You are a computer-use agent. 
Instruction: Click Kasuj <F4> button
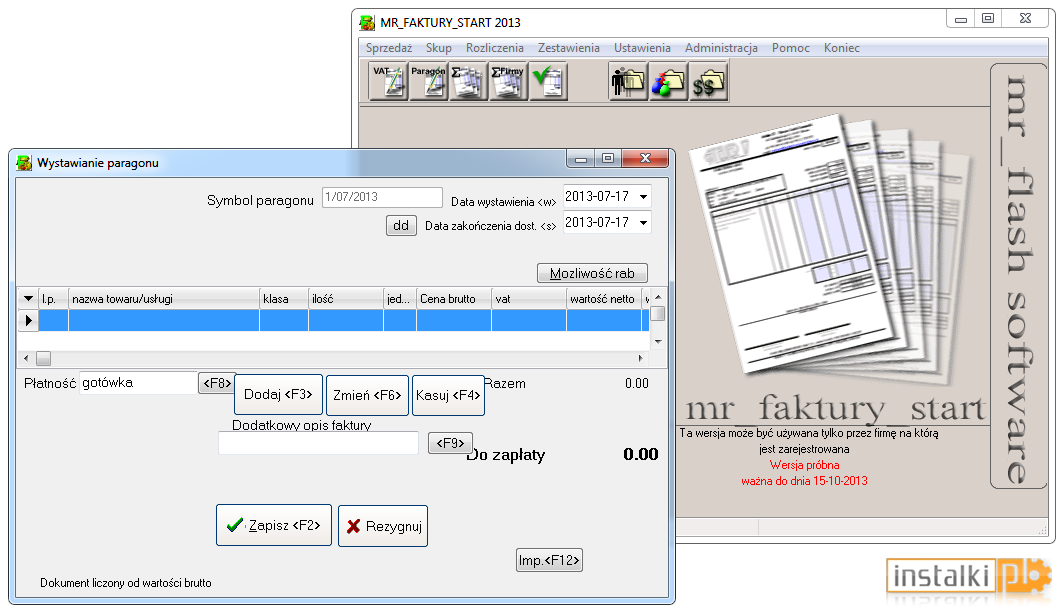pos(448,395)
